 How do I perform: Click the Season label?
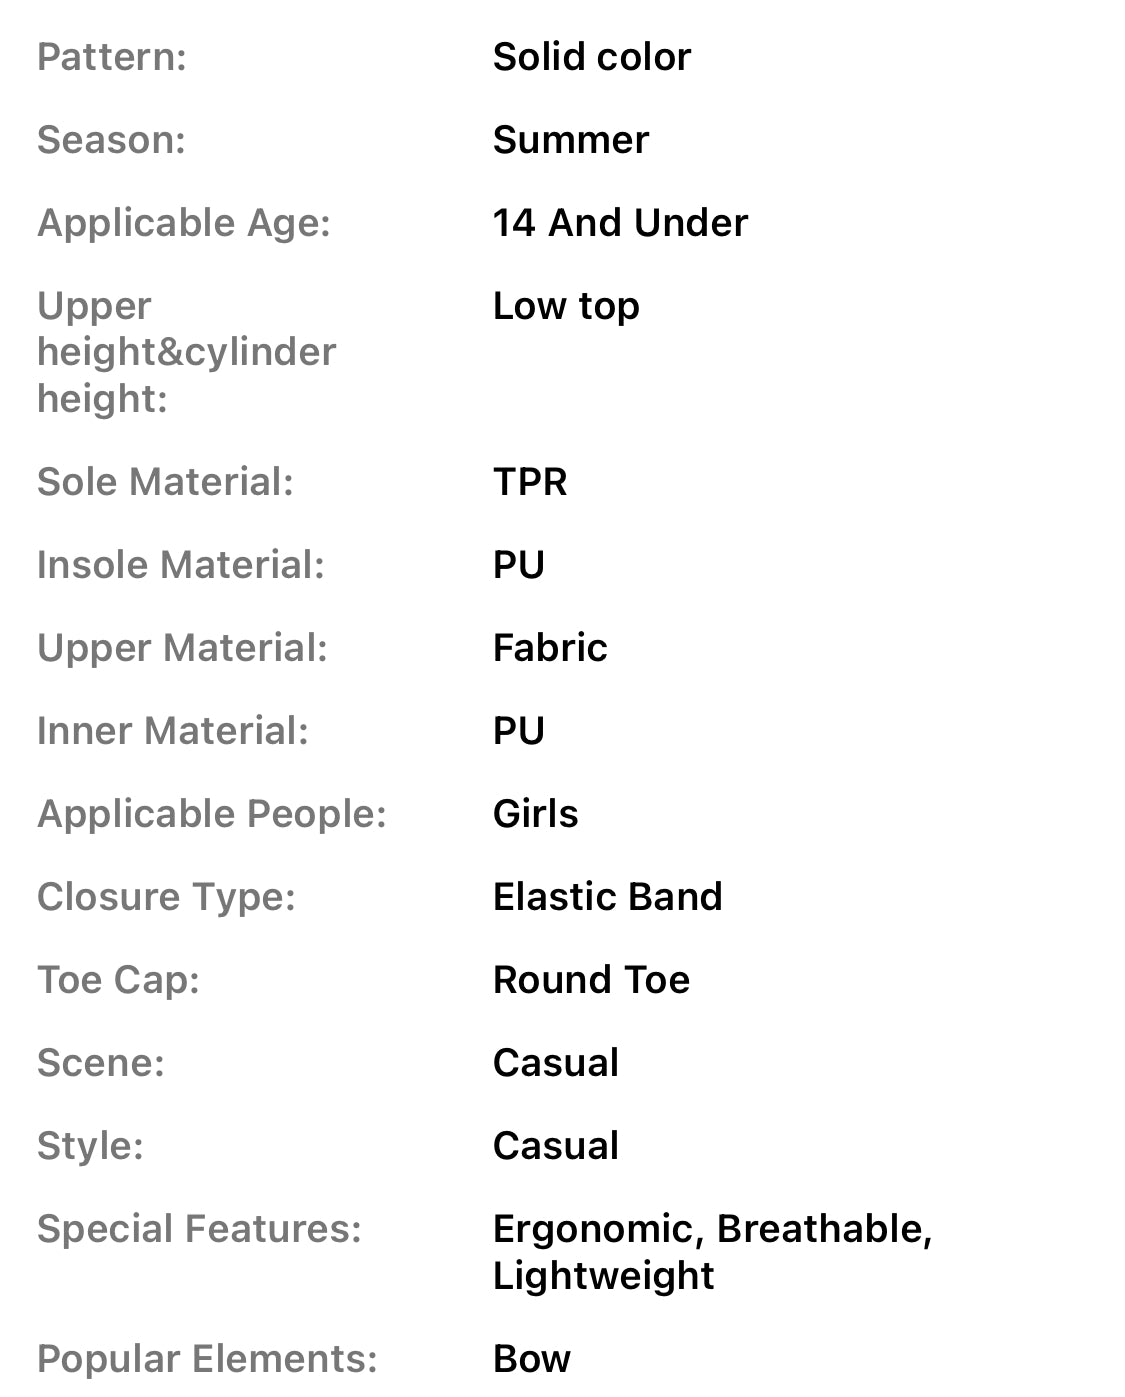(x=111, y=140)
